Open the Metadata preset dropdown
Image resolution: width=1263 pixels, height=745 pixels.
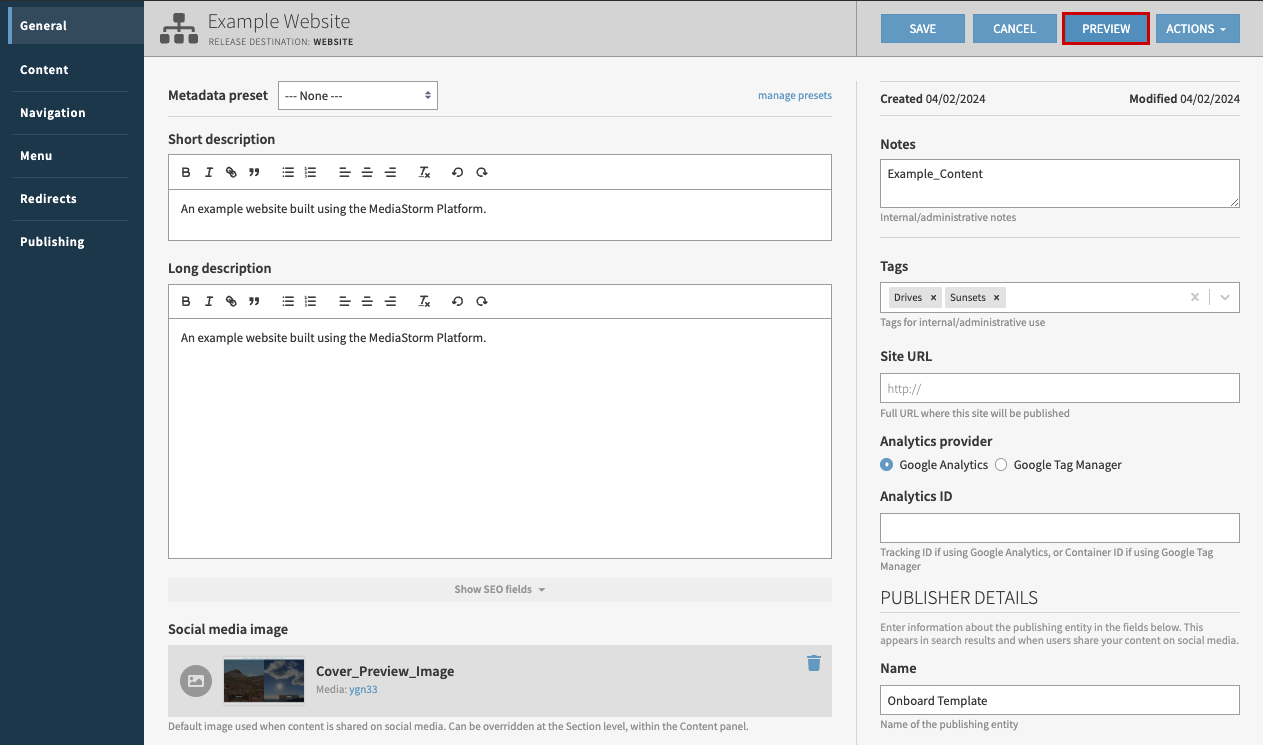click(x=357, y=95)
